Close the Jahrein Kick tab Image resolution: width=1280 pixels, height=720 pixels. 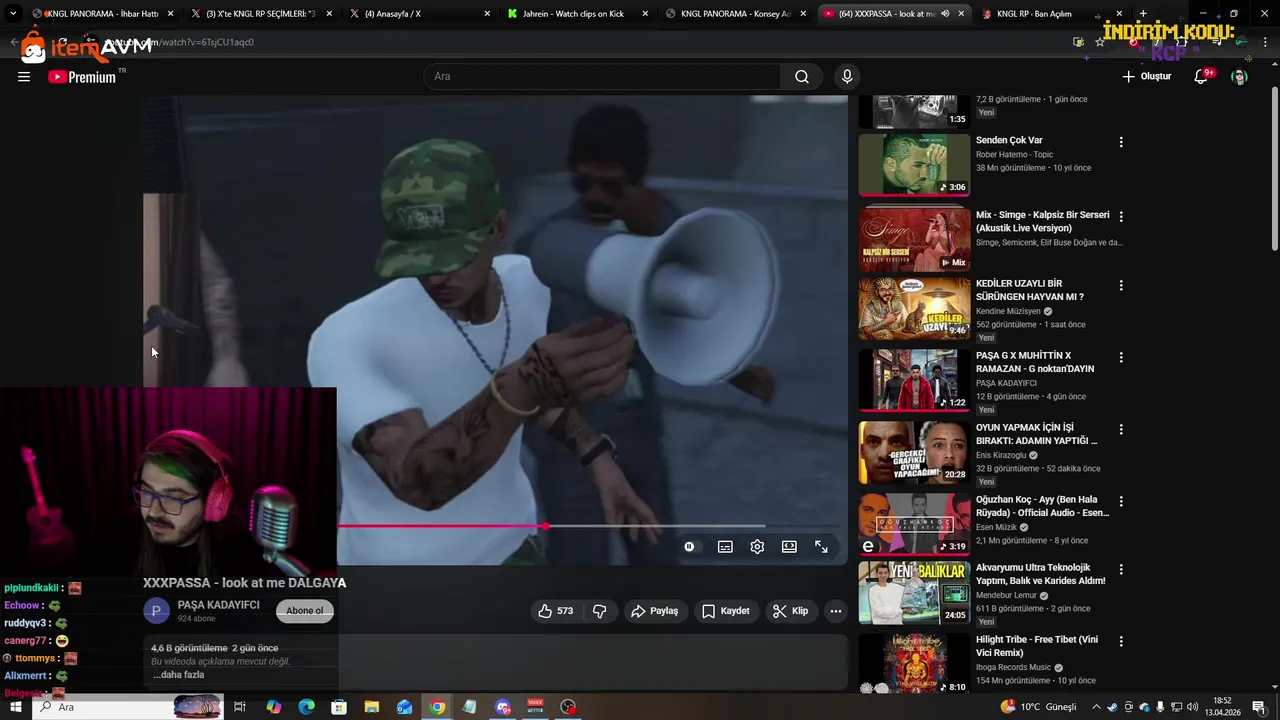coord(645,14)
